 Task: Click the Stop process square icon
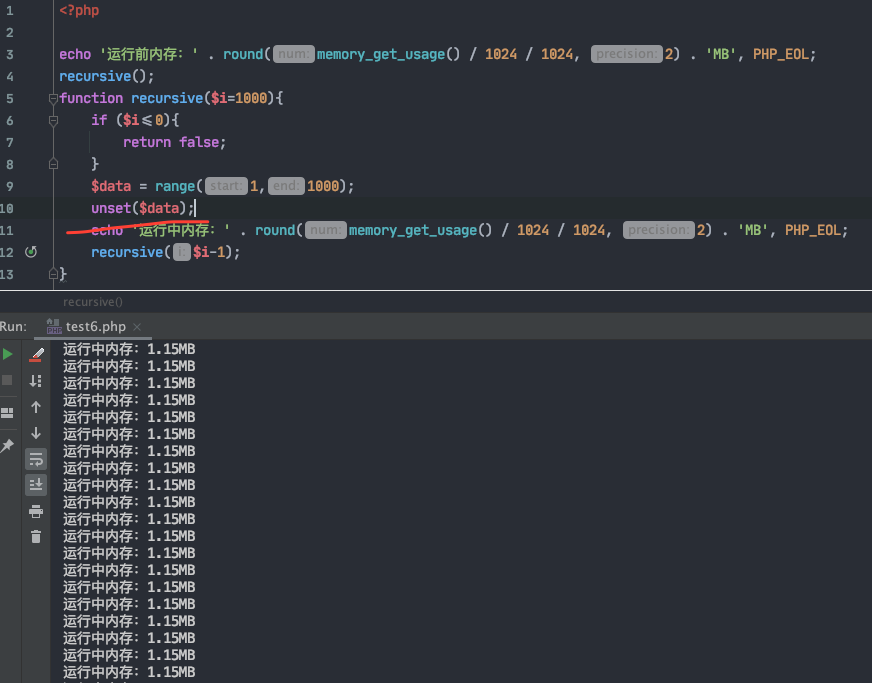[x=7, y=380]
